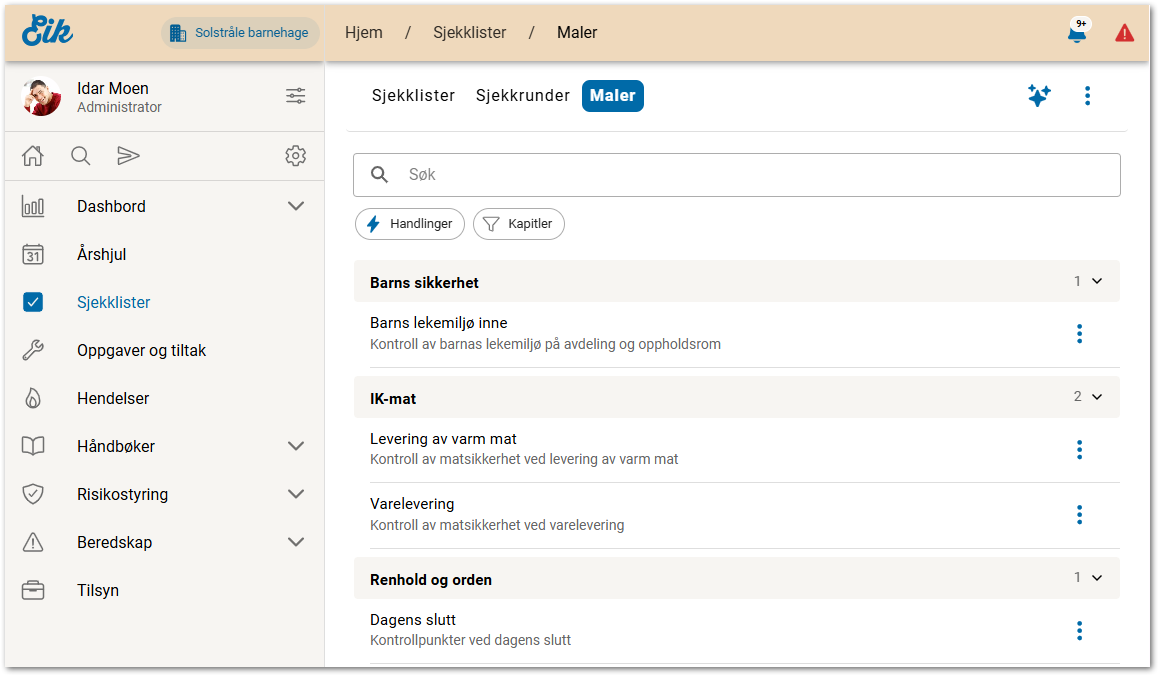Image resolution: width=1159 pixels, height=676 pixels.
Task: Click the paper plane send icon
Action: tap(128, 155)
